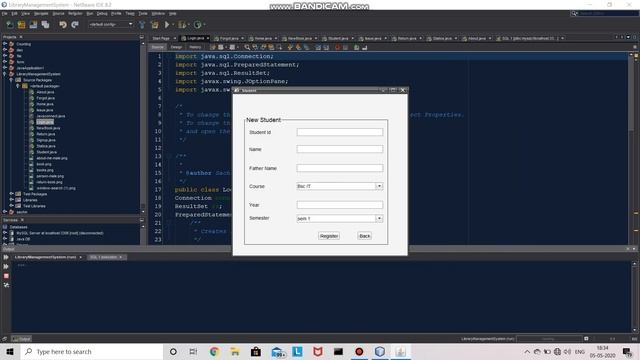The image size is (640, 360).
Task: Switch to the Forgot.java editor tab
Action: point(229,38)
